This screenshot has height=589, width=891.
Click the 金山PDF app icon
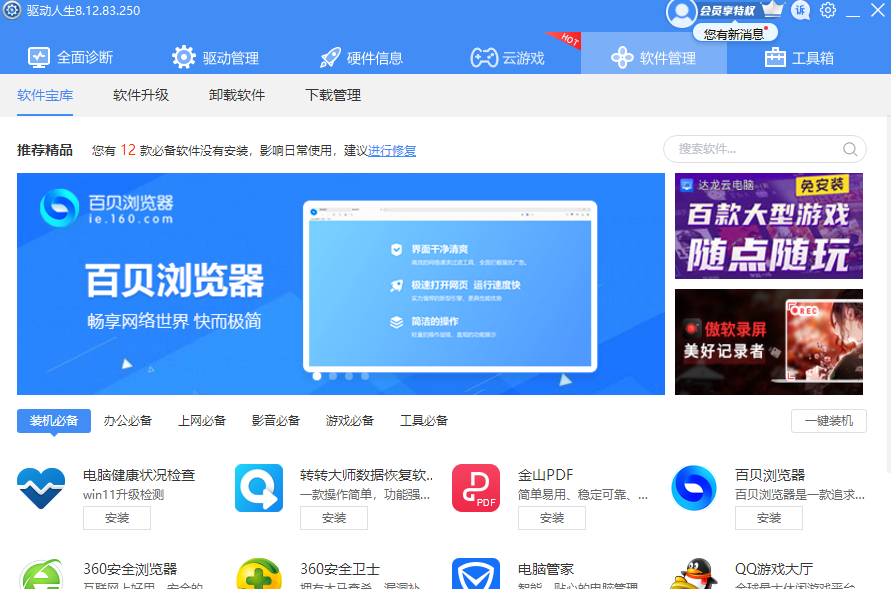[x=476, y=488]
